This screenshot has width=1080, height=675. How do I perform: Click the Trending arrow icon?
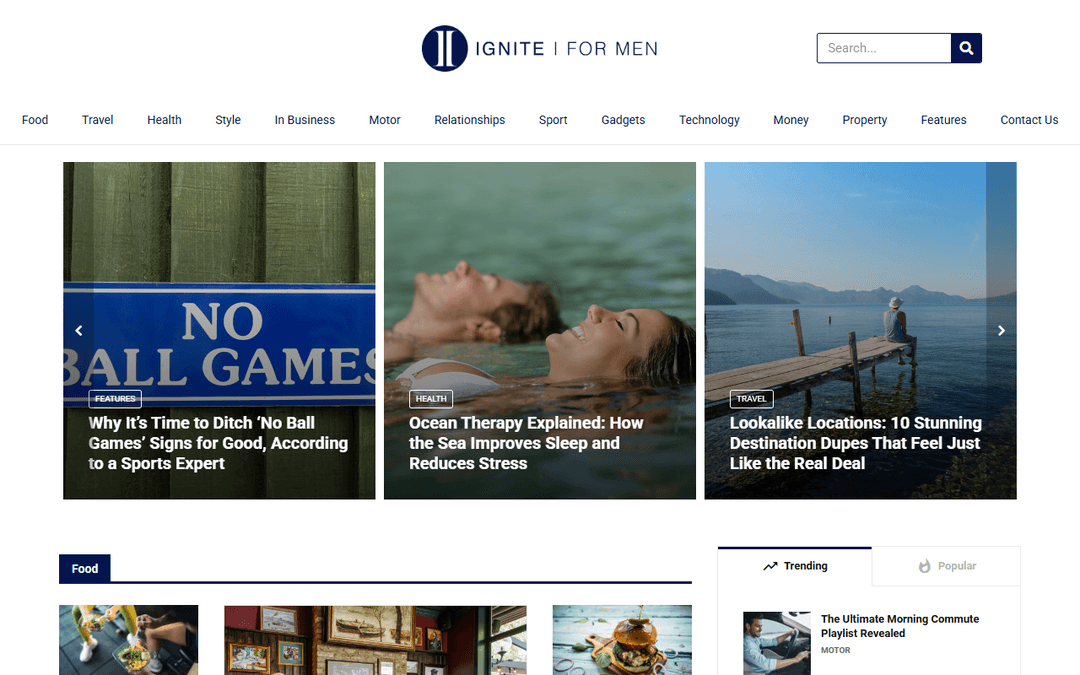[770, 566]
